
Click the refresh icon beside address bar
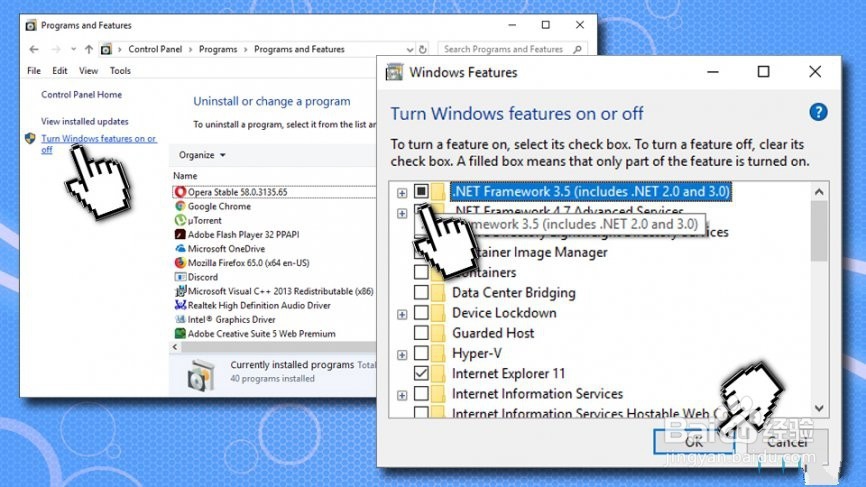(x=423, y=49)
